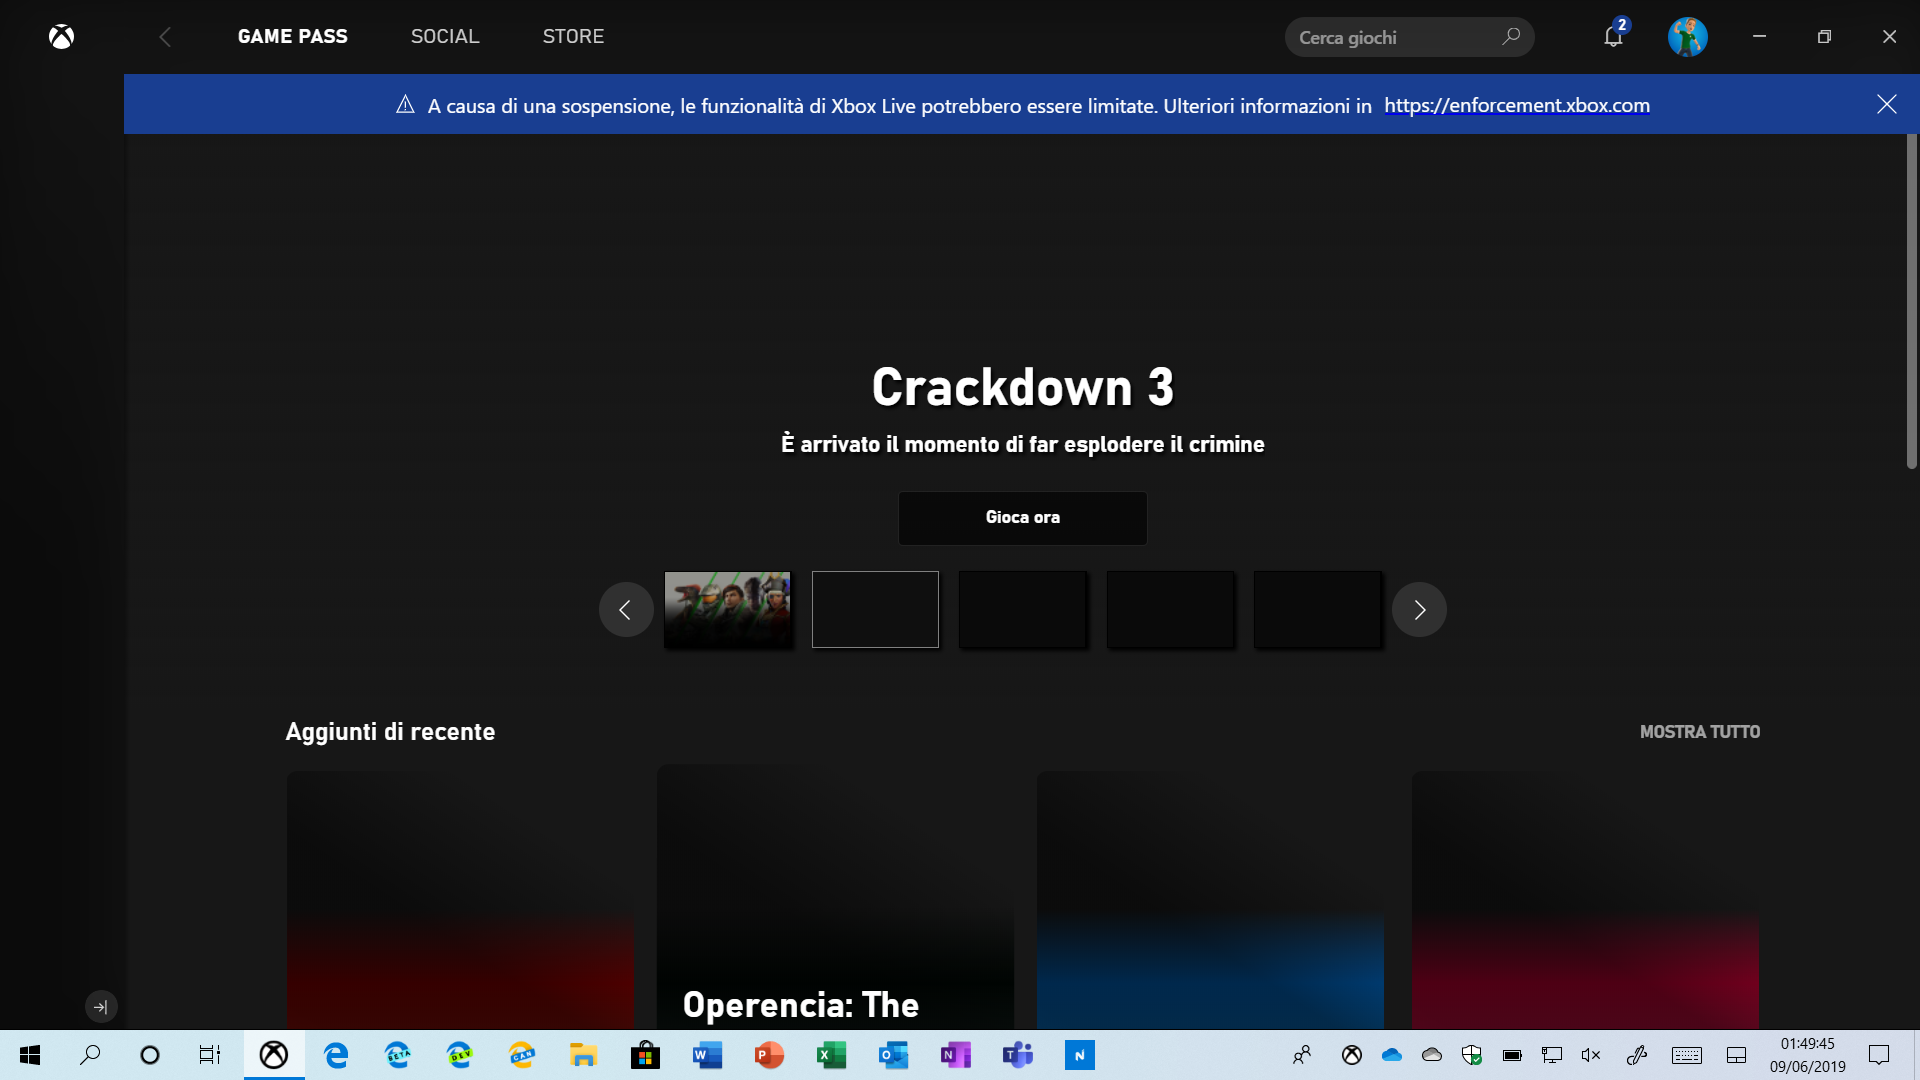1920x1080 pixels.
Task: Select the Halo characters carousel thumbnail
Action: [x=727, y=609]
